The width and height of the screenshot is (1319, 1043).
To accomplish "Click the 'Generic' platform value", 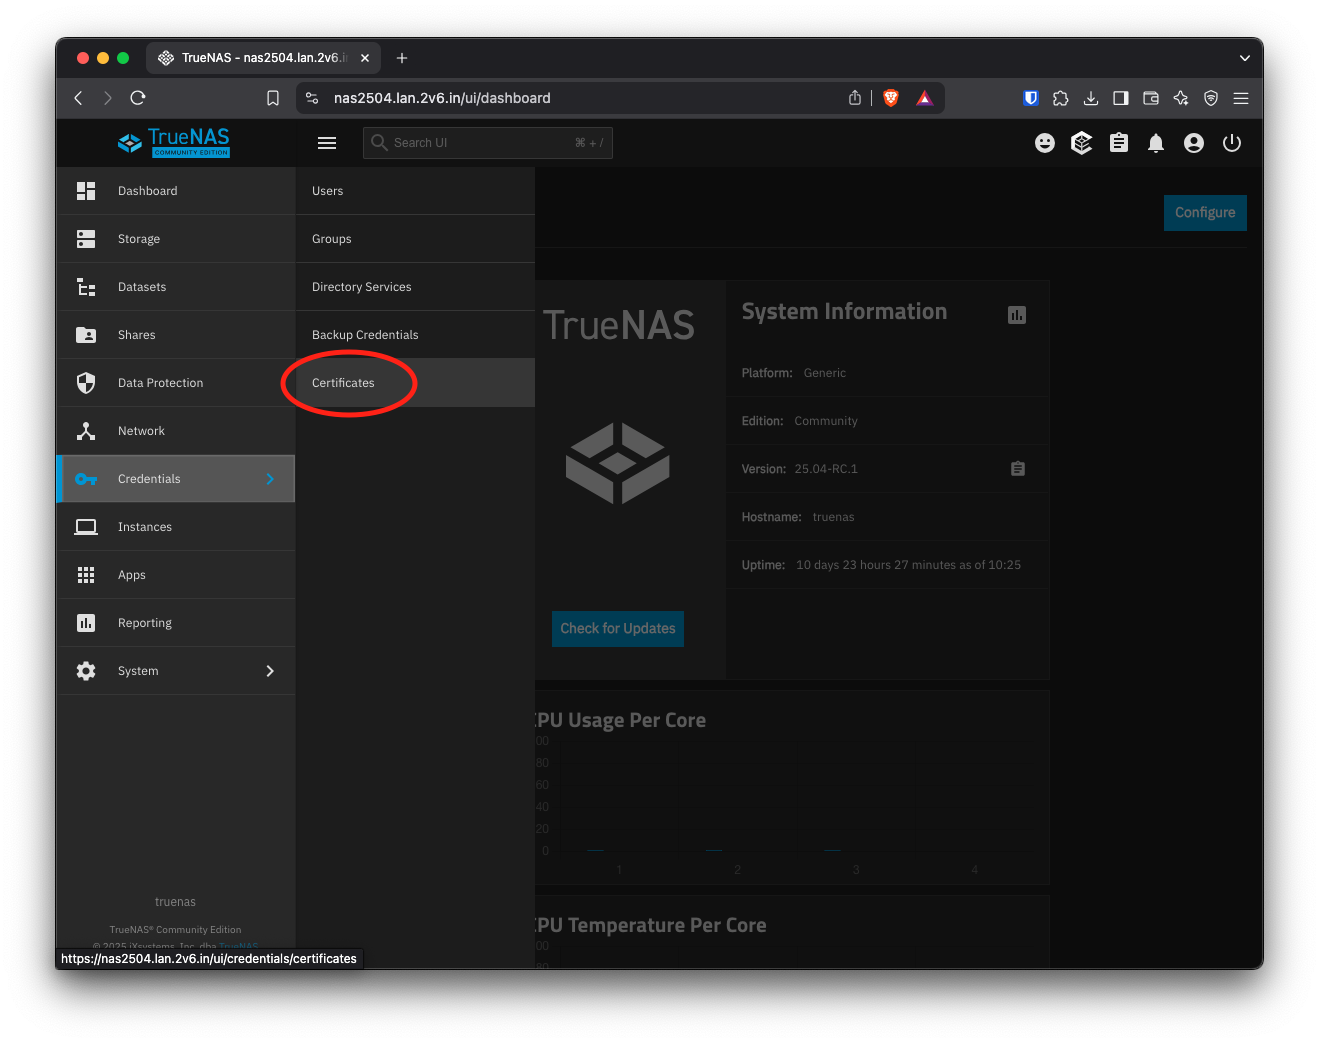I will click(x=825, y=373).
